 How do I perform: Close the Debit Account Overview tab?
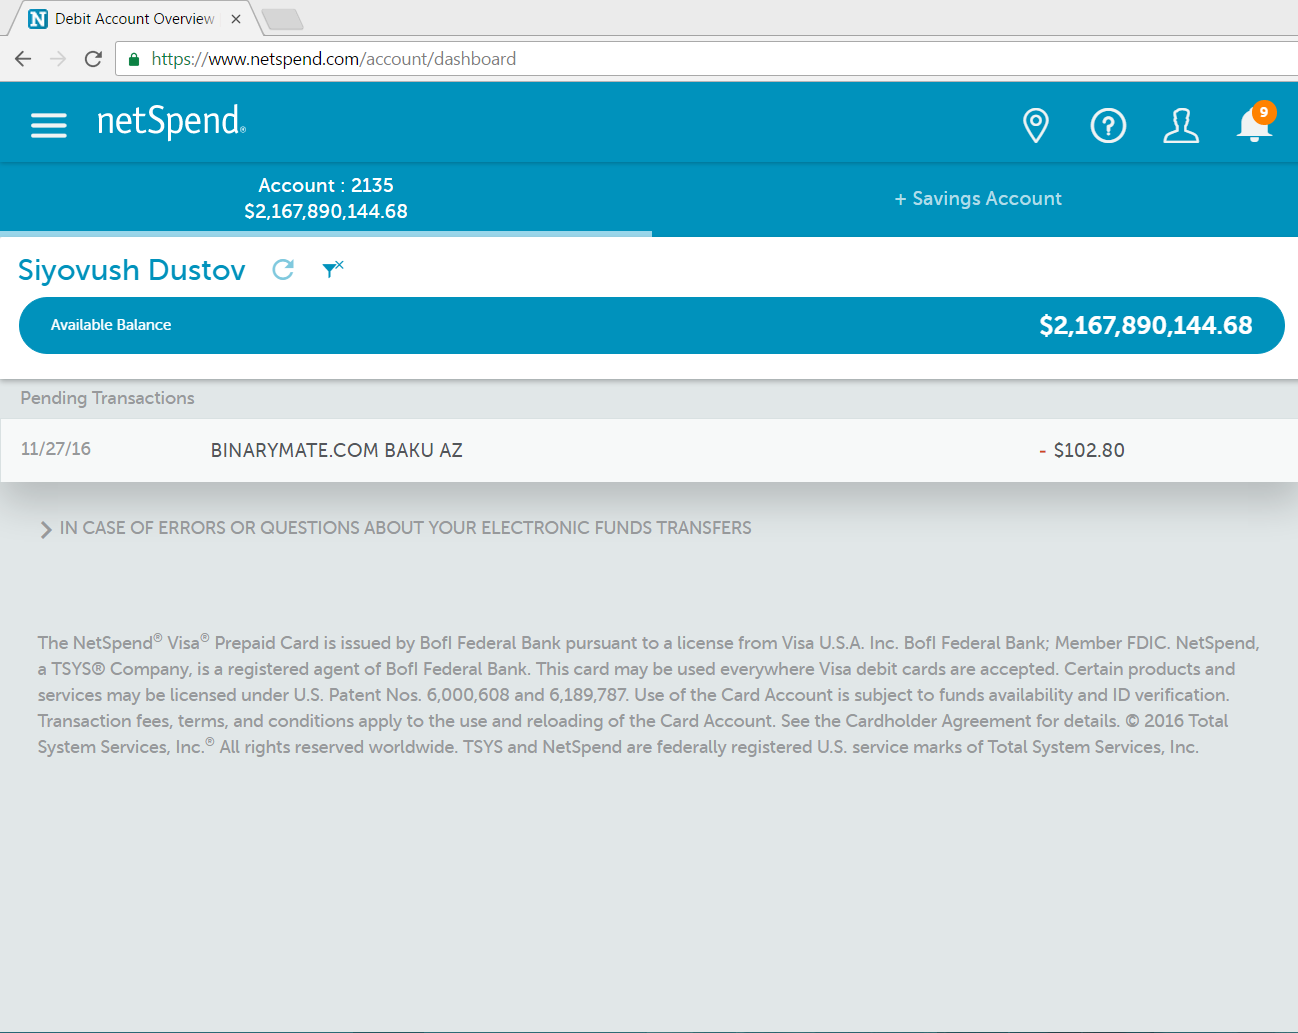coord(236,19)
